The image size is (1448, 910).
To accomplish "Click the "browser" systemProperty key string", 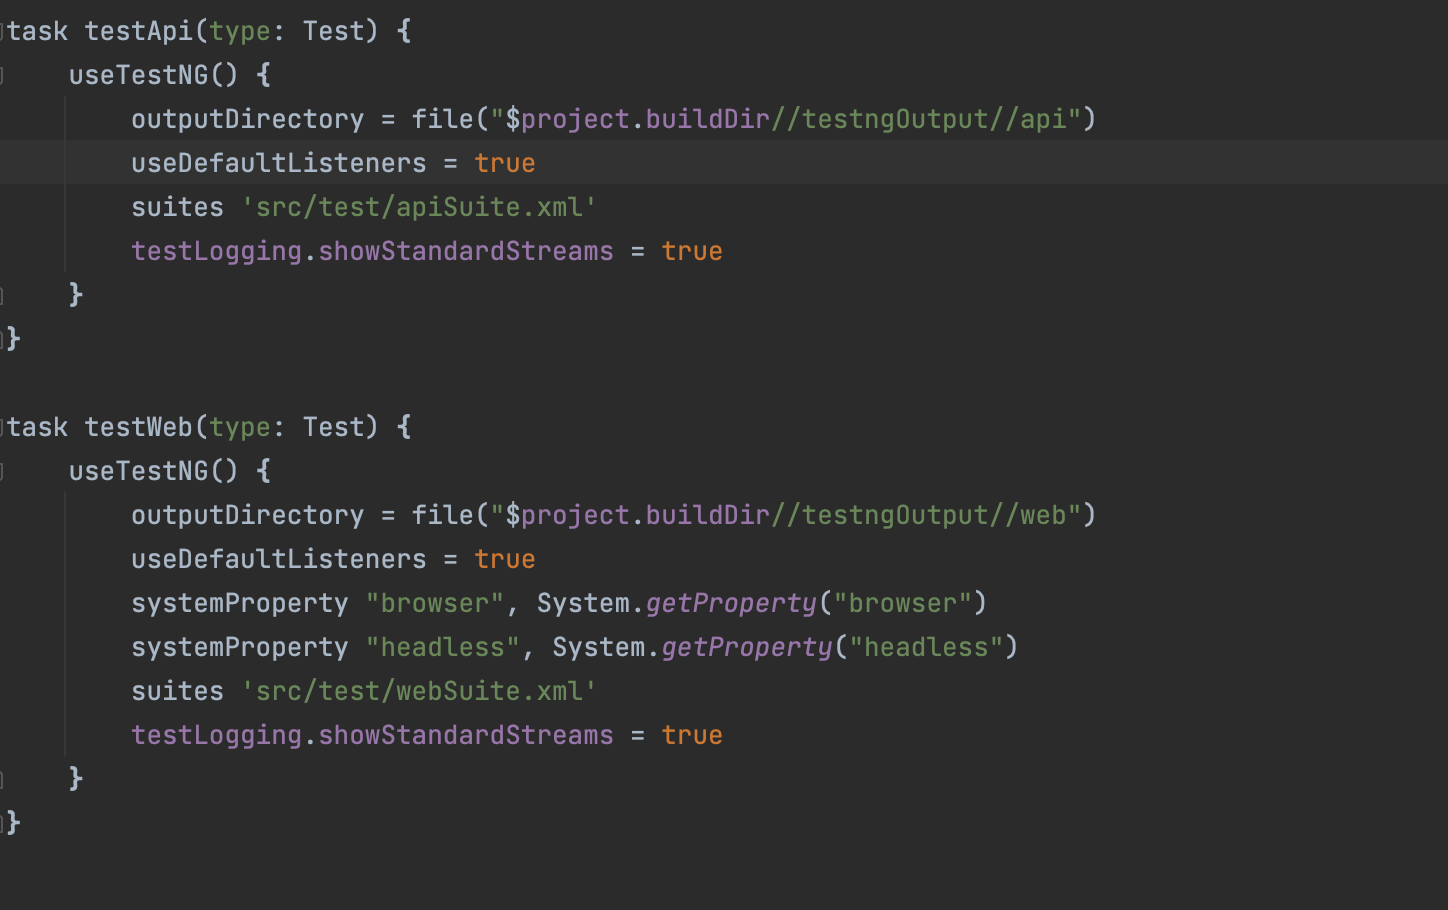I will click(x=434, y=603).
